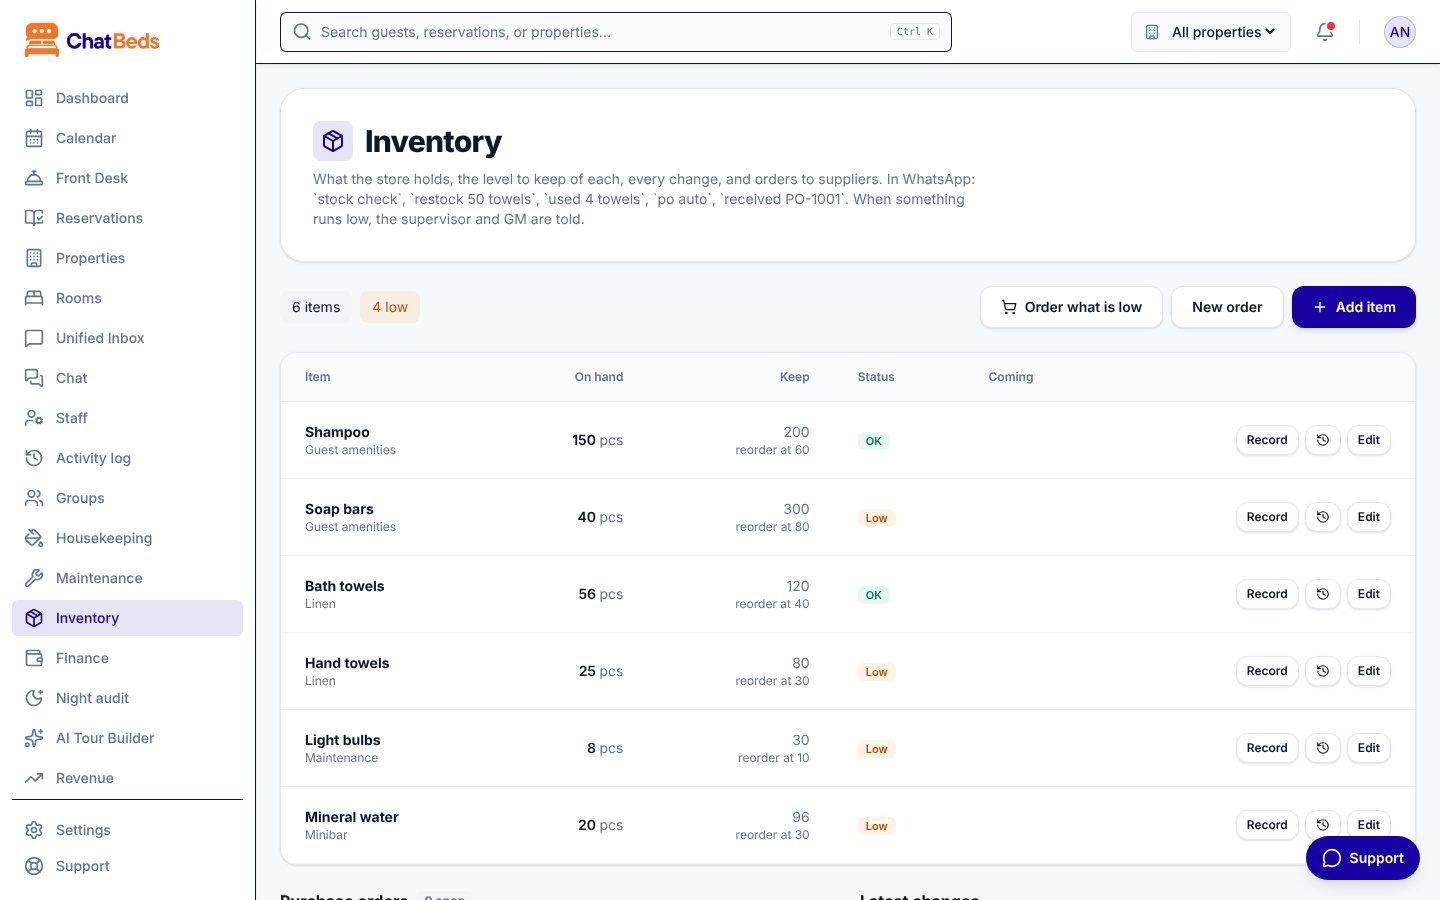View history for Light bulbs
This screenshot has height=900, width=1440.
click(x=1323, y=748)
